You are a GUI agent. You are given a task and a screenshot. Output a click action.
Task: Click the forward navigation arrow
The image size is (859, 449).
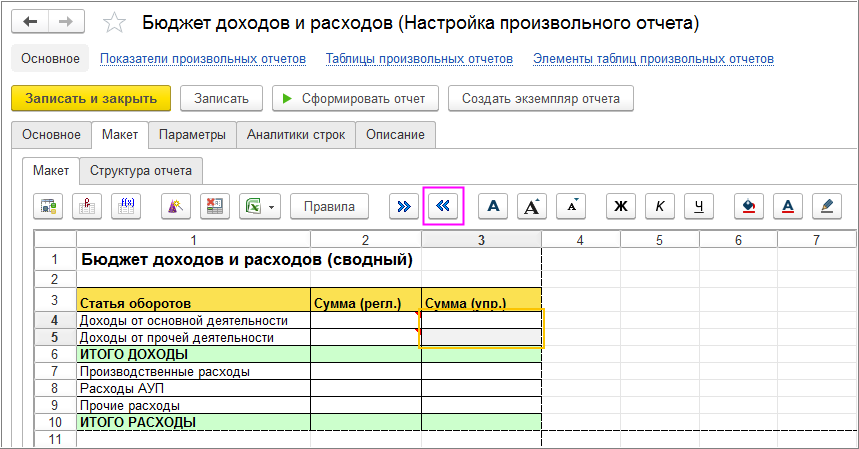tap(65, 21)
